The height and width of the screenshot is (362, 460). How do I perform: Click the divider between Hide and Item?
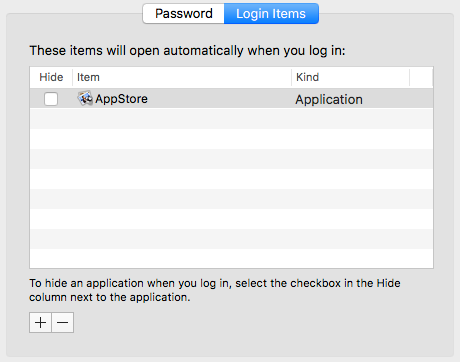[x=73, y=77]
